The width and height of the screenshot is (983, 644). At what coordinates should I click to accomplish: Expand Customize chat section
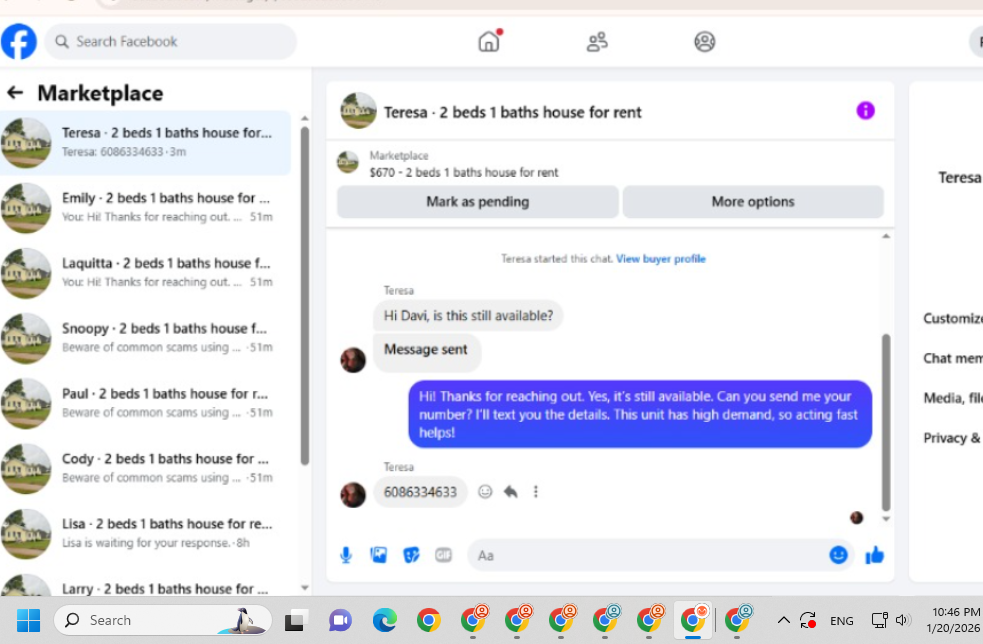click(952, 319)
